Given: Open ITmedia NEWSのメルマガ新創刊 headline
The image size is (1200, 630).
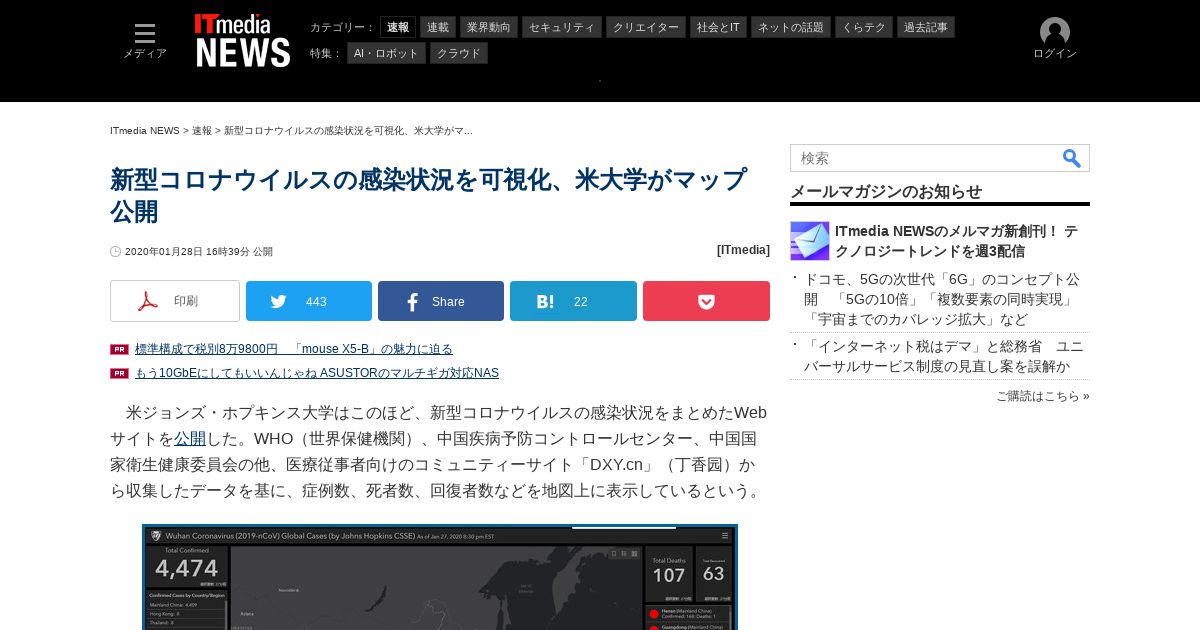Looking at the screenshot, I should coord(956,241).
